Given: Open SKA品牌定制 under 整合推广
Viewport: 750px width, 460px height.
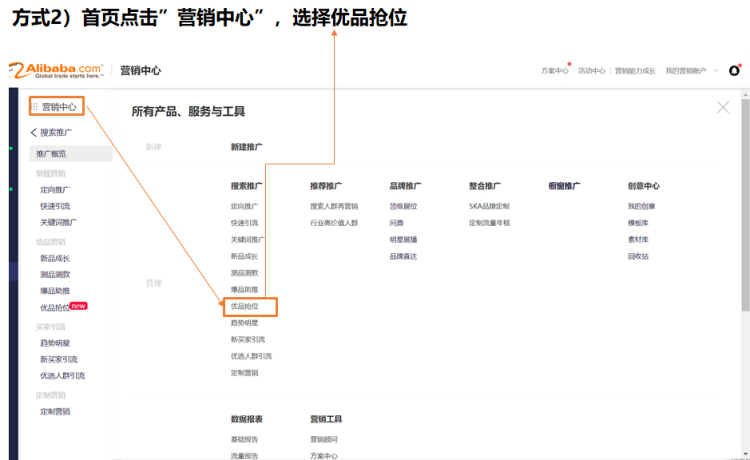Looking at the screenshot, I should [x=489, y=206].
